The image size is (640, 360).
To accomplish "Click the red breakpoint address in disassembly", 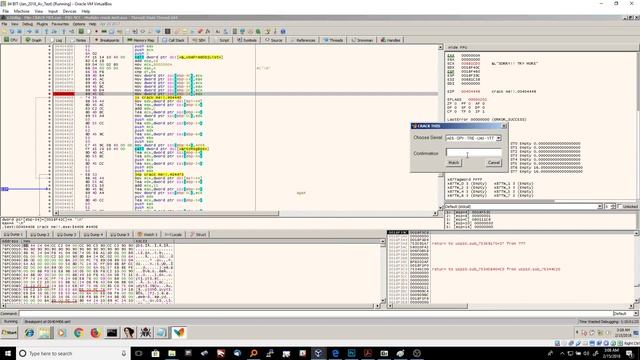I will (x=64, y=94).
